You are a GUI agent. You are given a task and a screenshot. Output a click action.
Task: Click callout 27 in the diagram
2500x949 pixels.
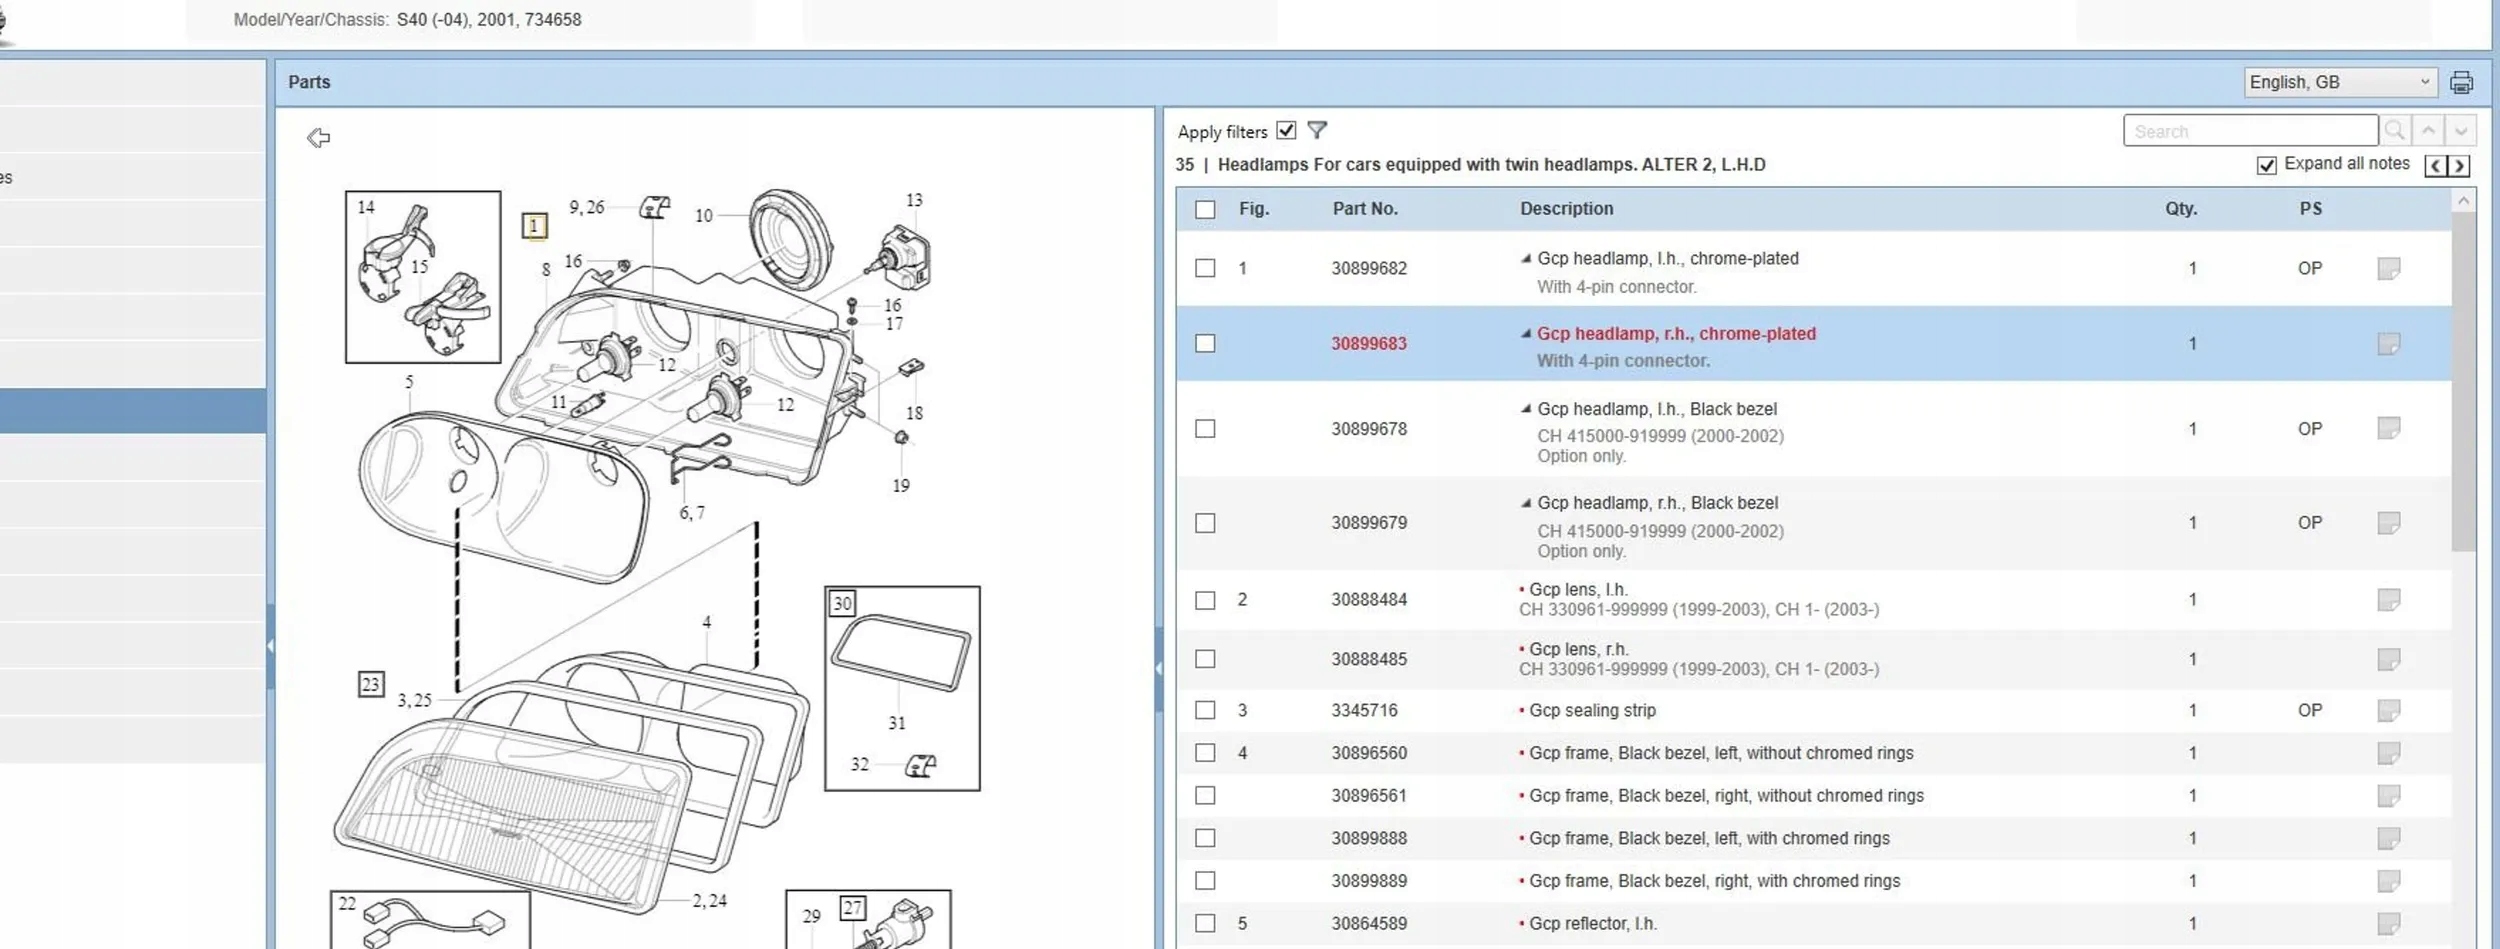click(852, 908)
